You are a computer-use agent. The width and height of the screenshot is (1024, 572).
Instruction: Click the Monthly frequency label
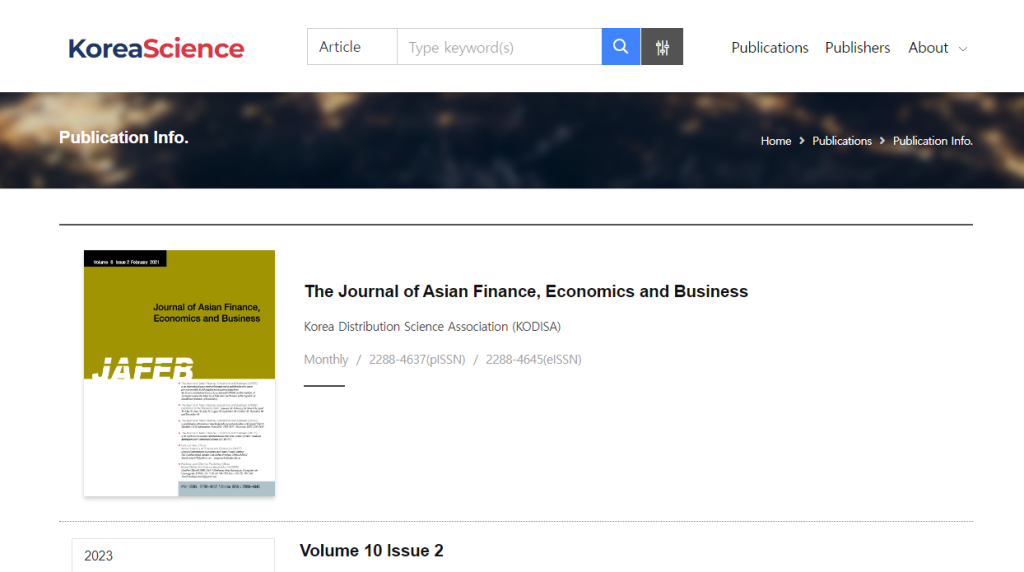[x=326, y=359]
